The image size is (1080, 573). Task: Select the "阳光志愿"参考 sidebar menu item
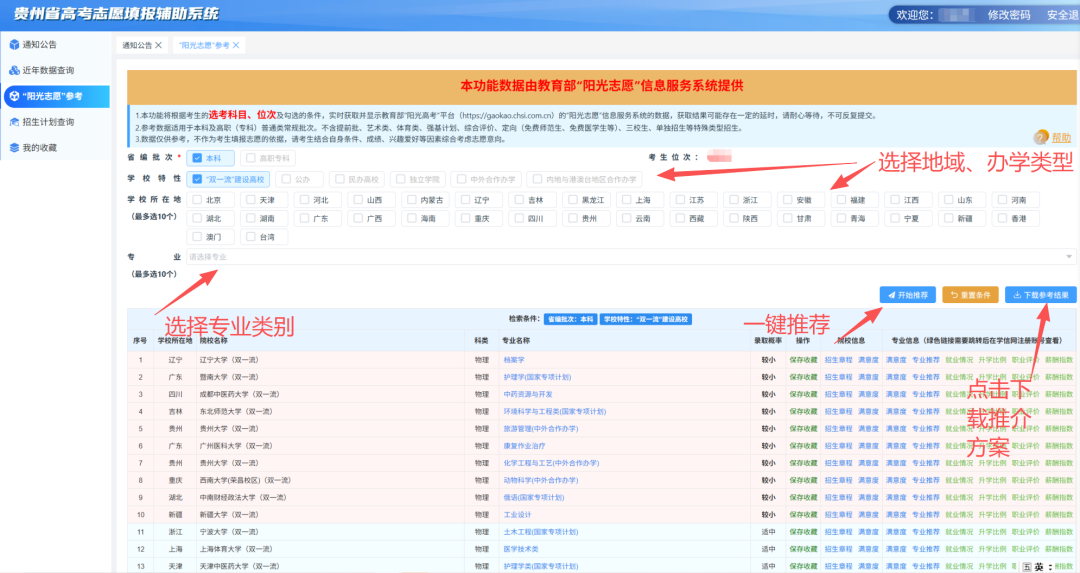(x=56, y=96)
